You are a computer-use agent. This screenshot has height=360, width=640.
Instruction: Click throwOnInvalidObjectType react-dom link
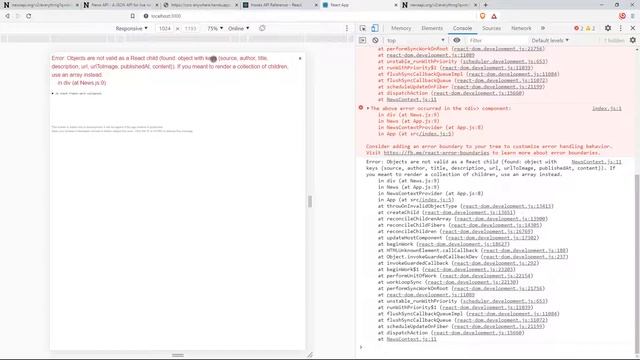click(x=507, y=206)
